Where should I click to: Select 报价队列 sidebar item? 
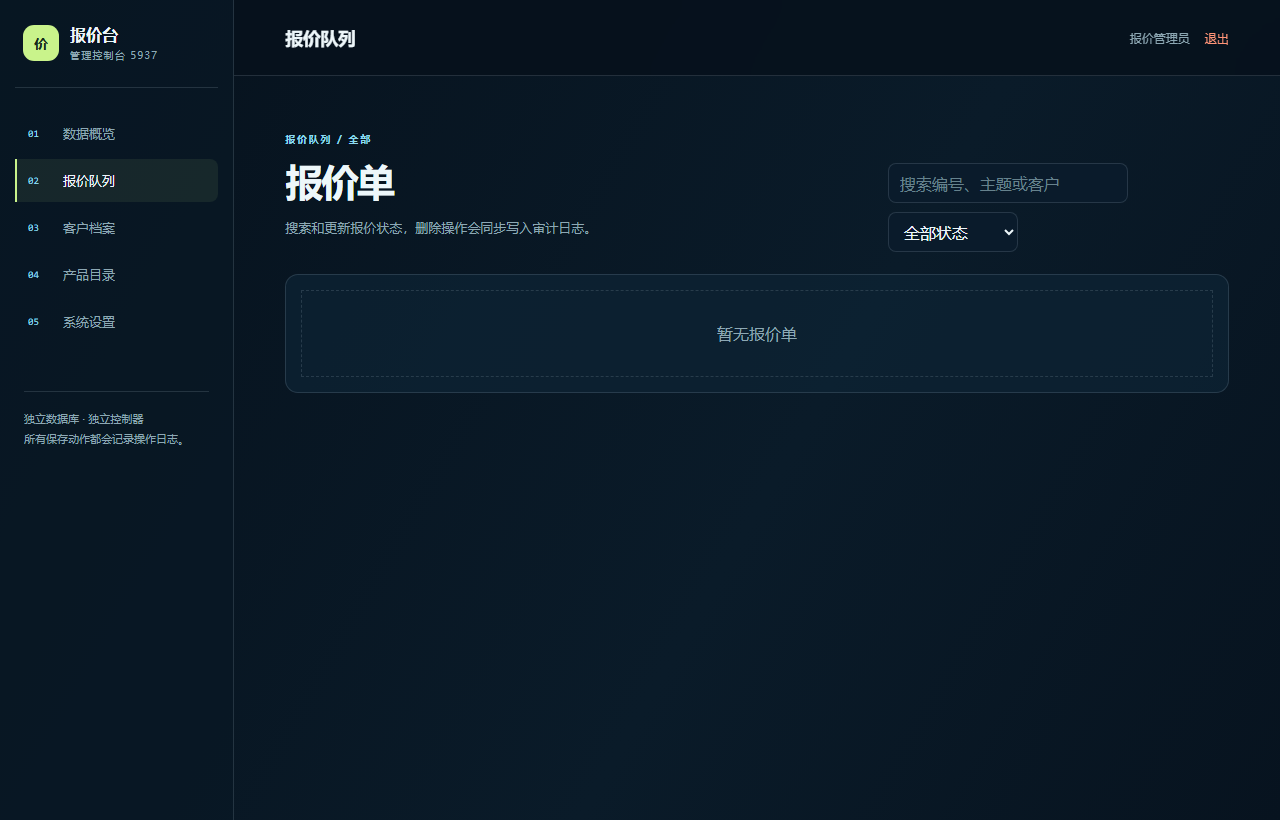pyautogui.click(x=116, y=181)
